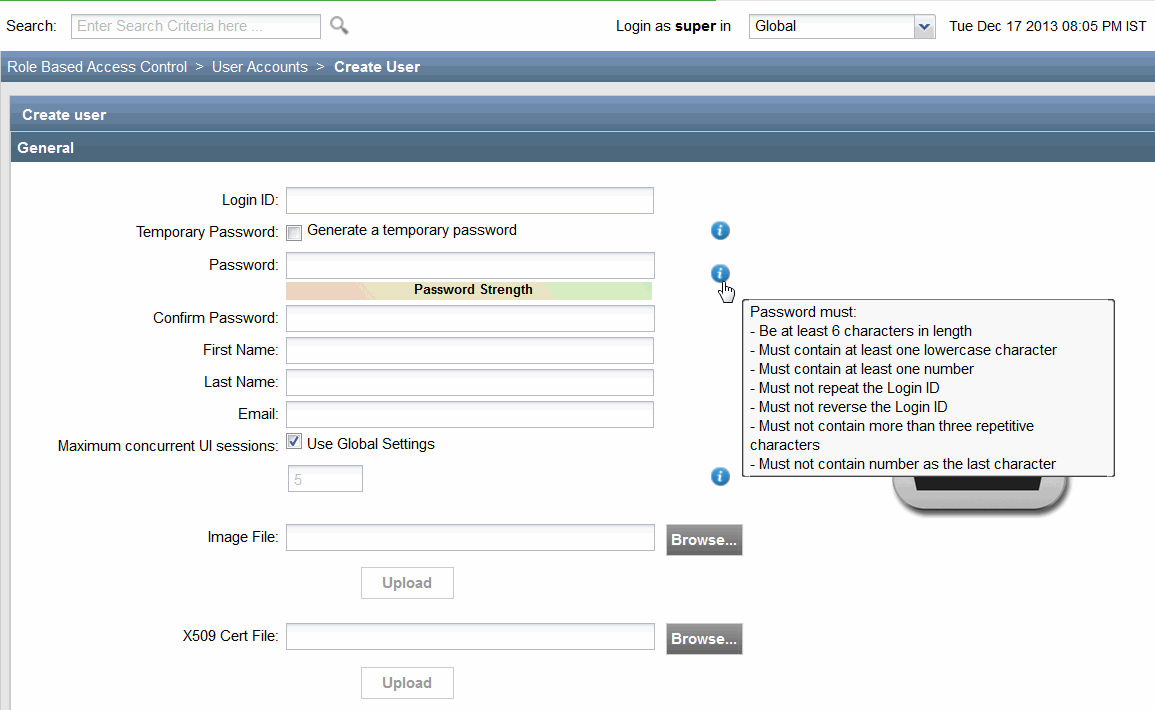
Task: Go to Role Based Access Control breadcrumb
Action: coord(96,66)
